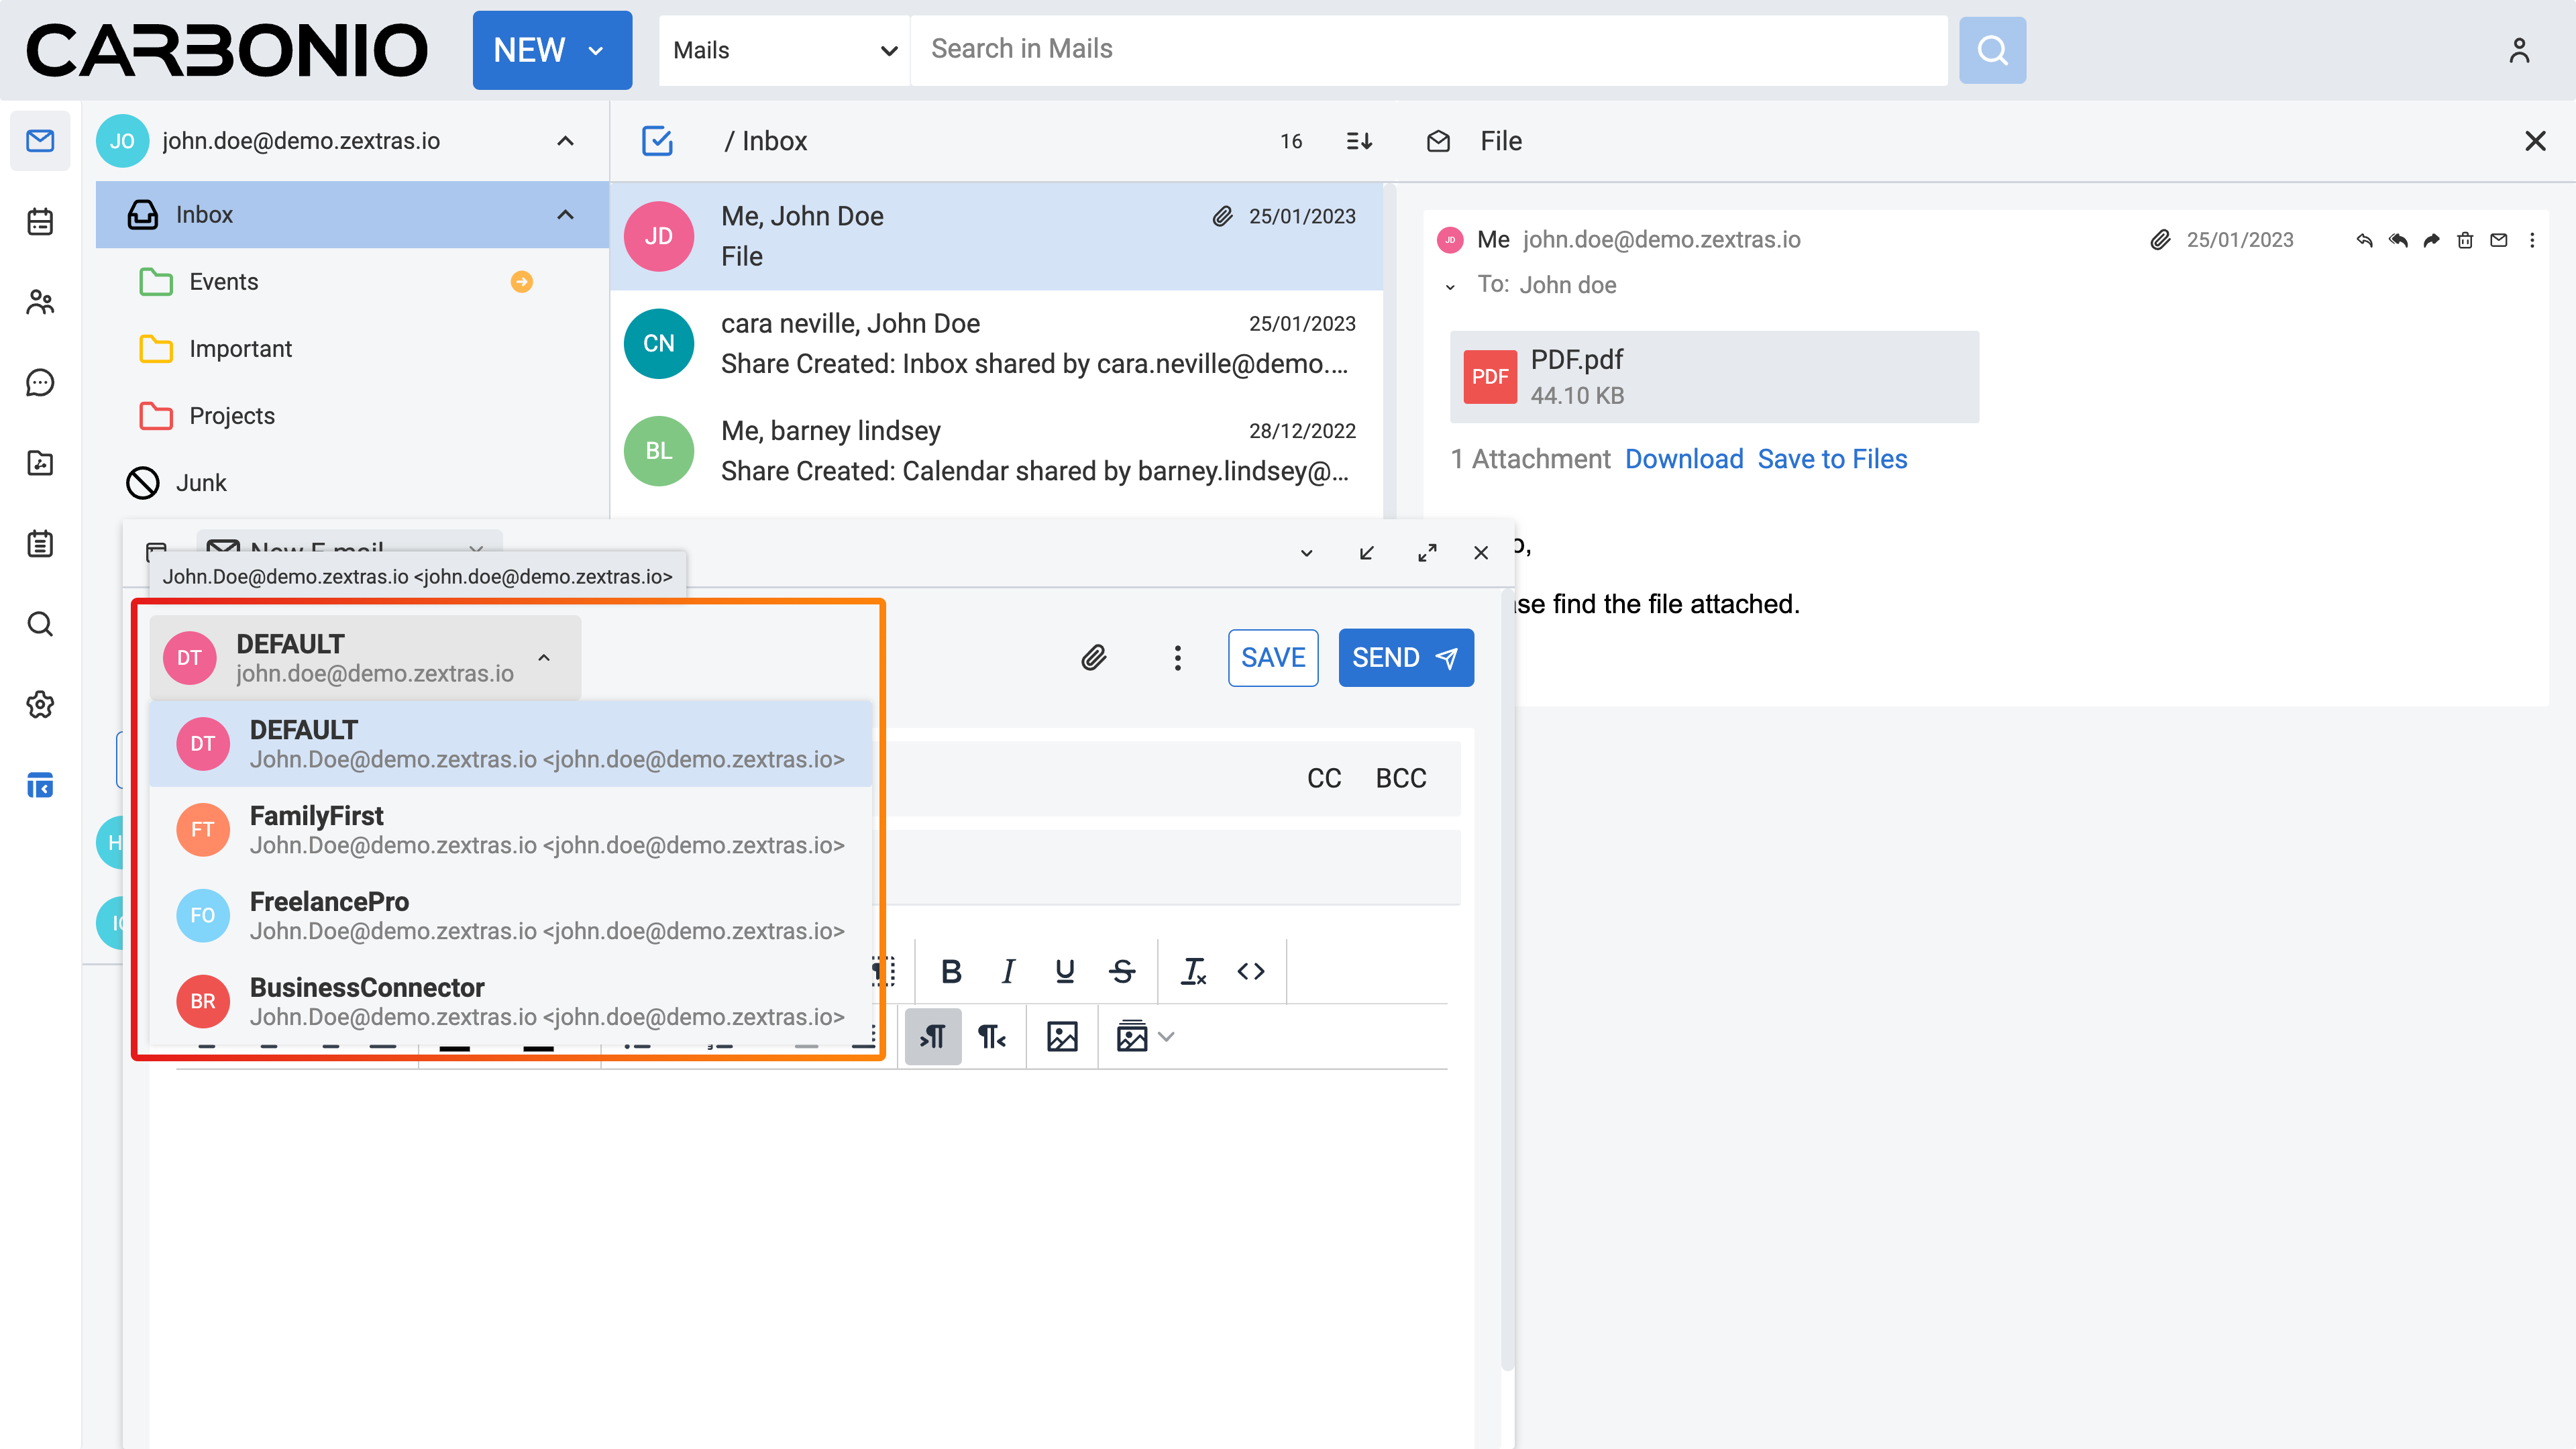Click the attachment paperclip icon in the composer
This screenshot has height=1449, width=2576.
coord(1093,657)
